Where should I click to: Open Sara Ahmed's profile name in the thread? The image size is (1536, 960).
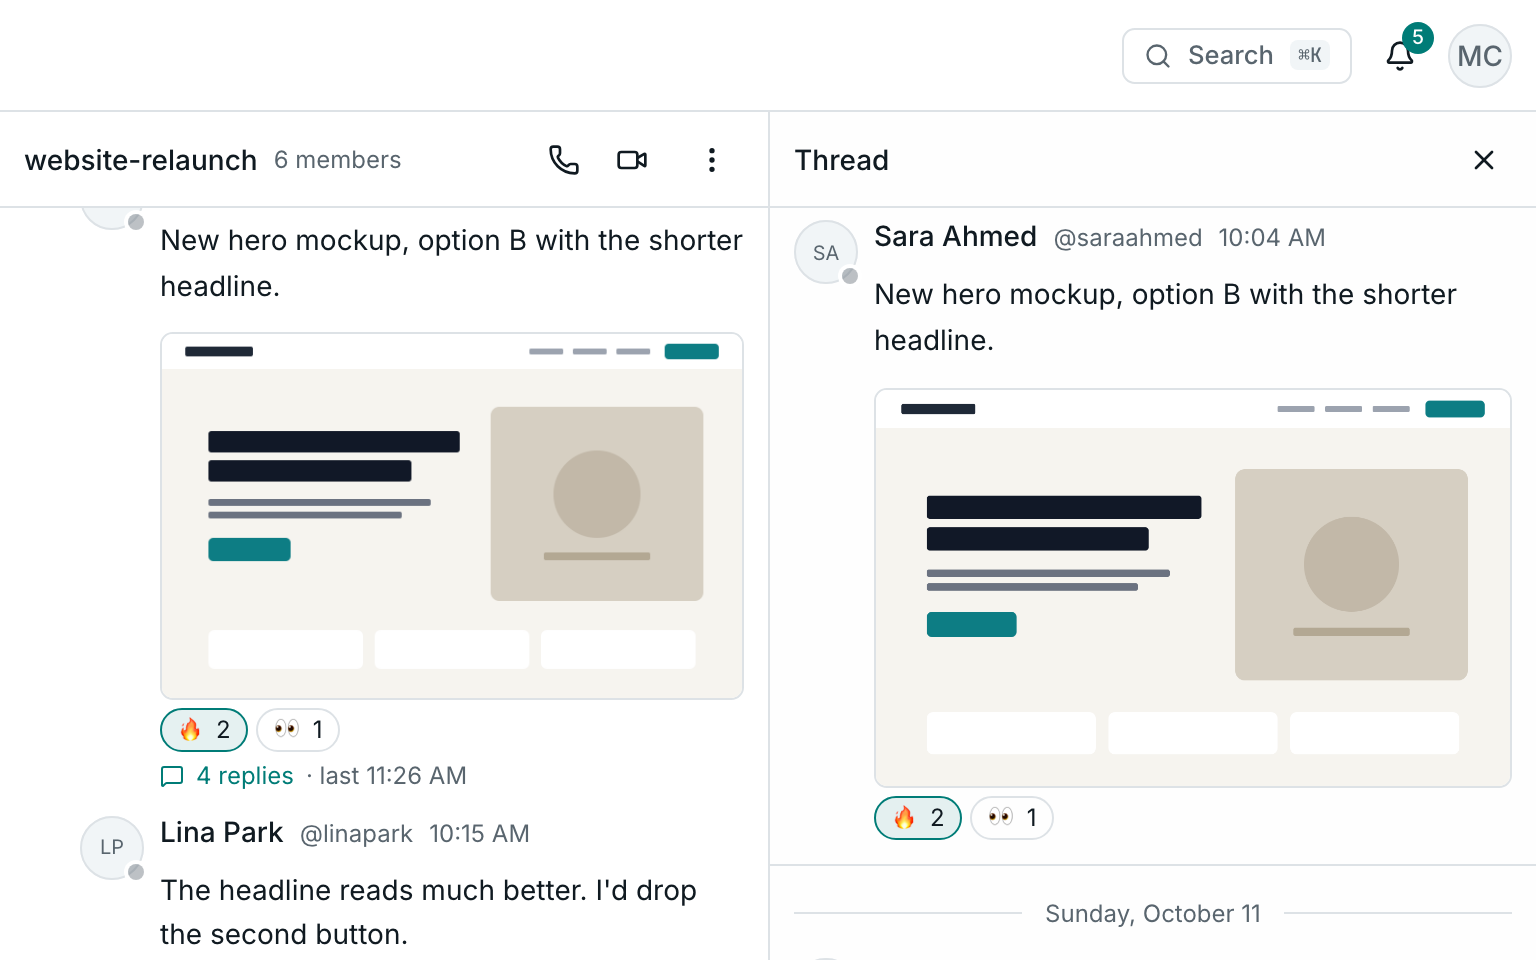point(956,237)
